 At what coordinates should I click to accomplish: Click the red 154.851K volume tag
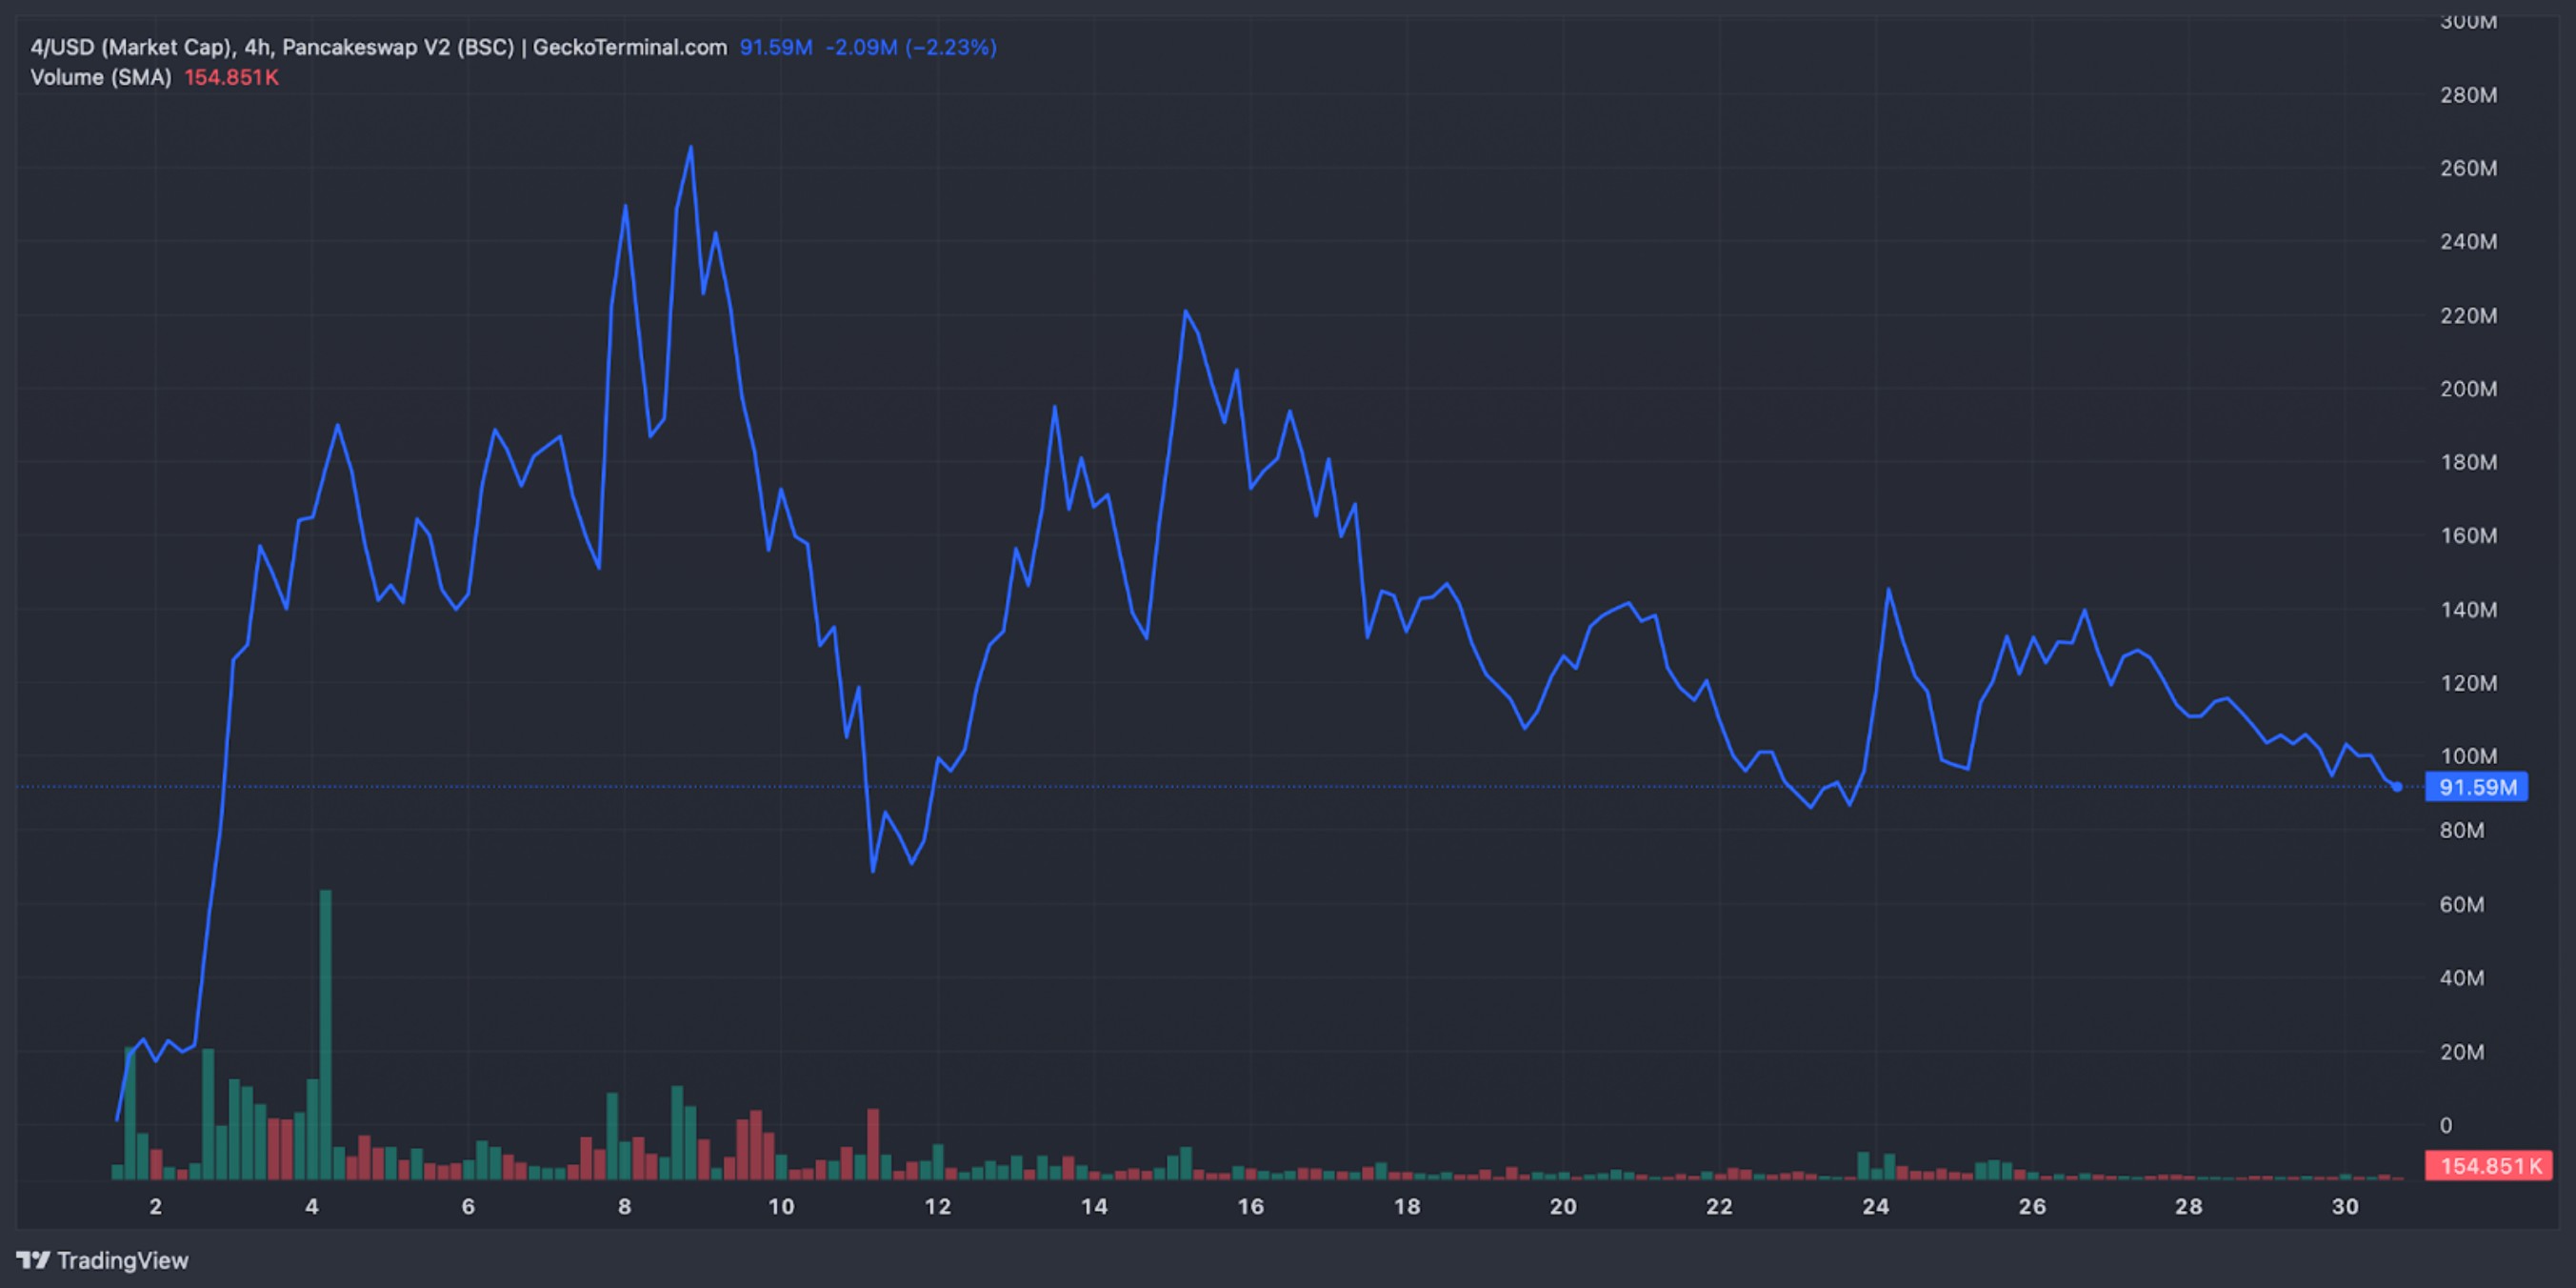(x=2489, y=1166)
